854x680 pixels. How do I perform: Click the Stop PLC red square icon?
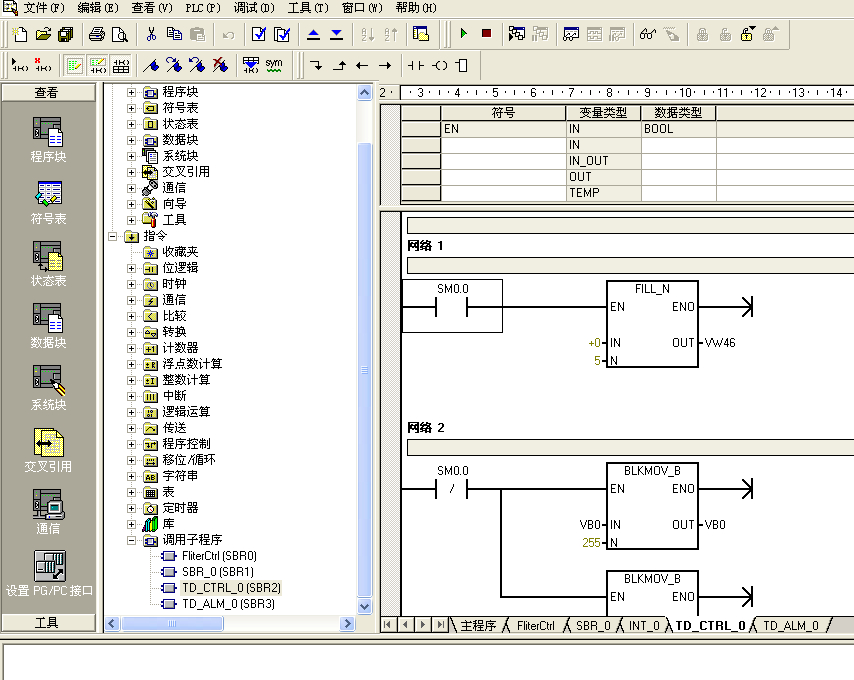[x=486, y=34]
